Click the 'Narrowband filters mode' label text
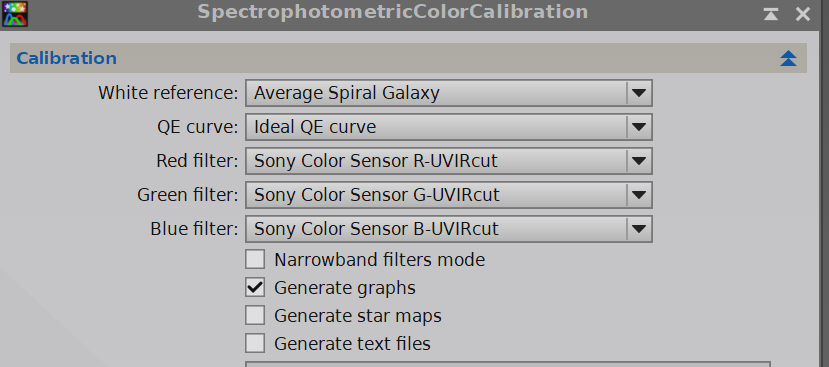The image size is (829, 367). [x=379, y=260]
